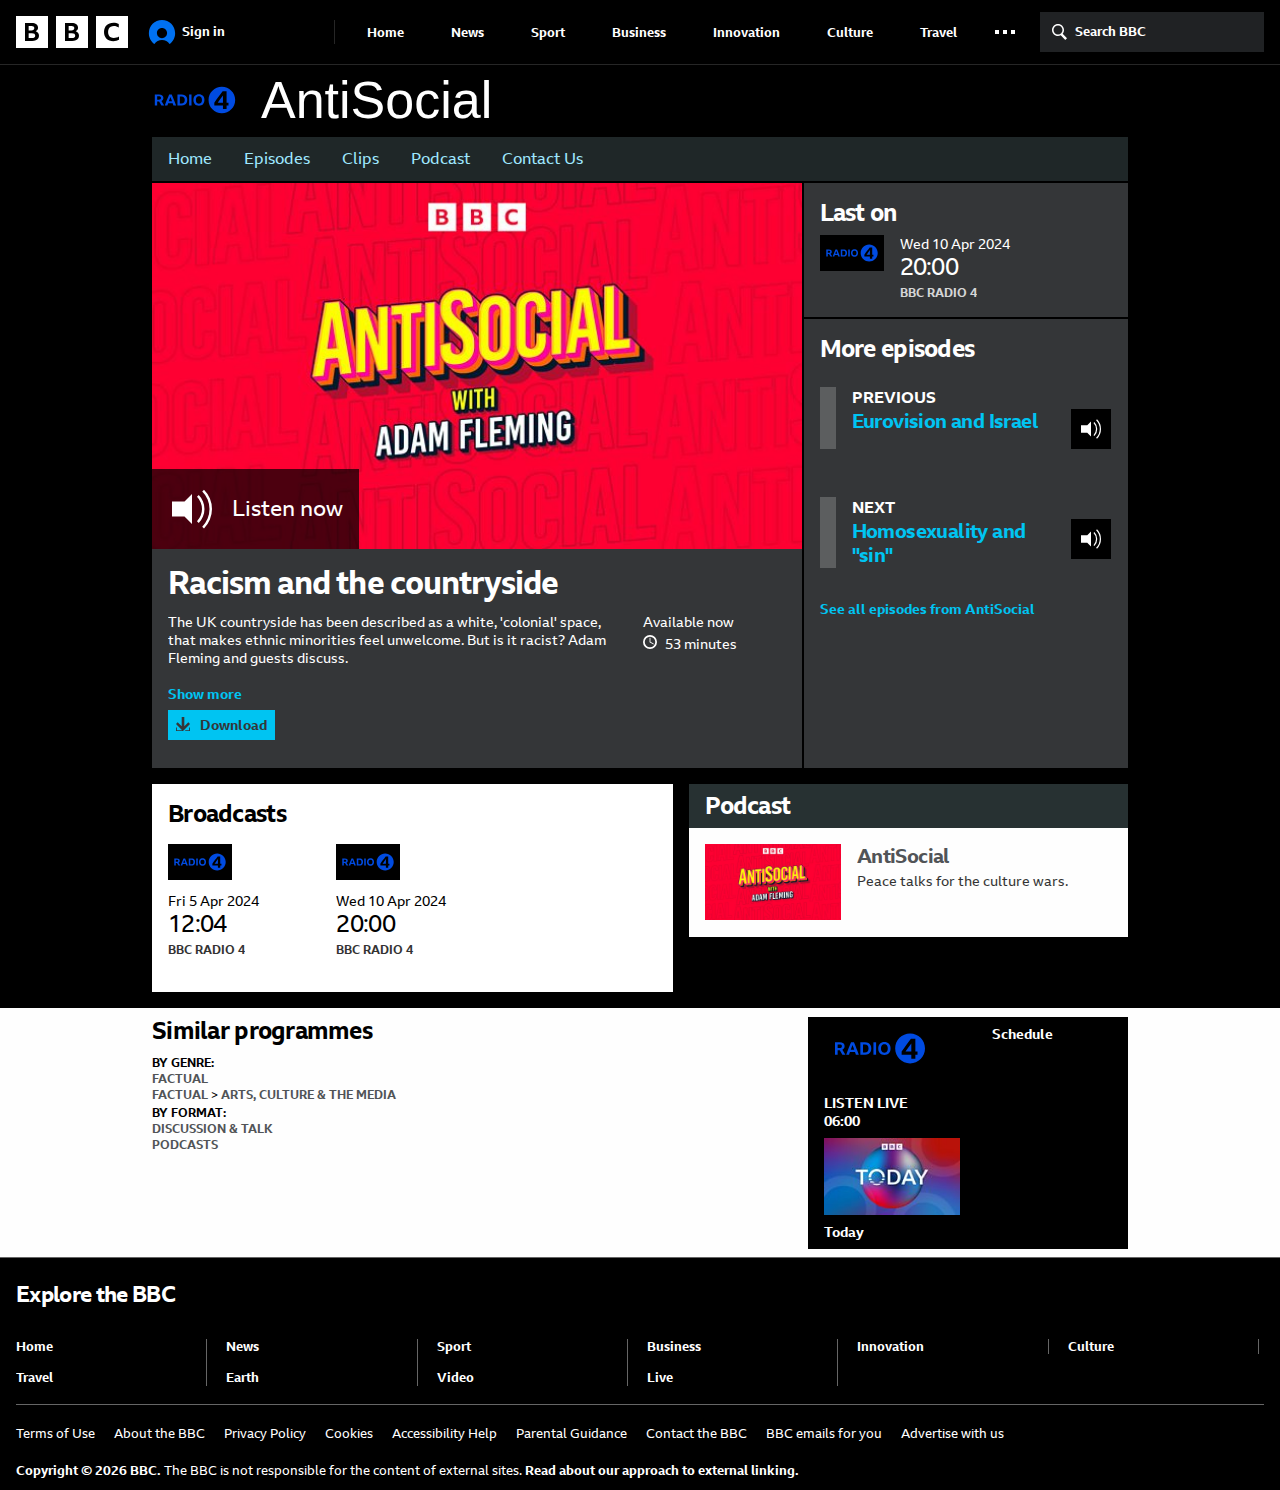This screenshot has width=1280, height=1490.
Task: Go to Contact Us tab
Action: pyautogui.click(x=542, y=159)
